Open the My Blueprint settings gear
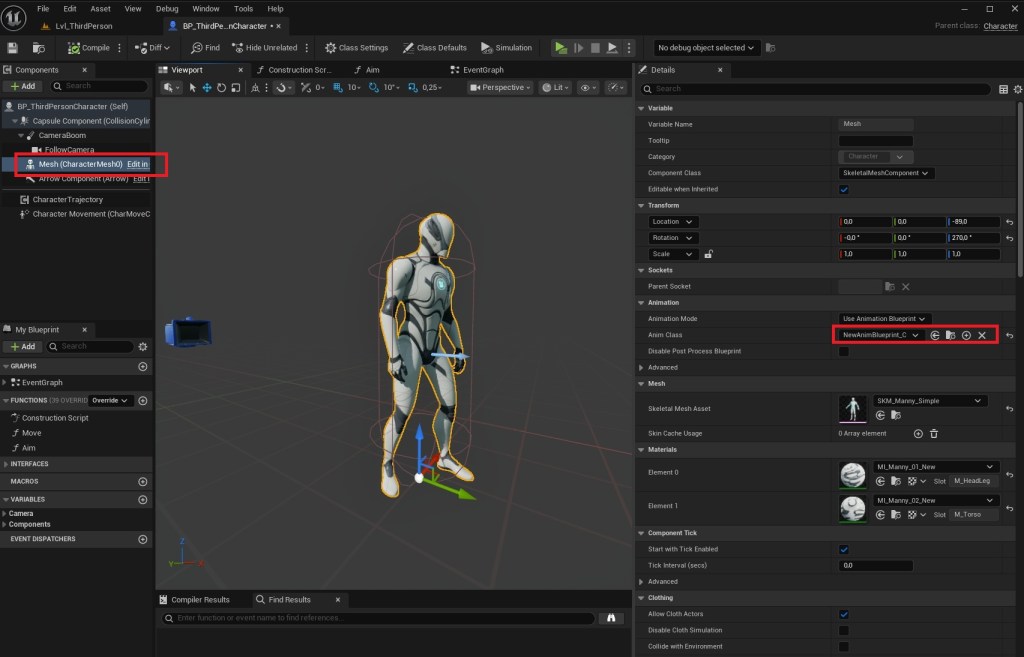1024x657 pixels. (143, 346)
